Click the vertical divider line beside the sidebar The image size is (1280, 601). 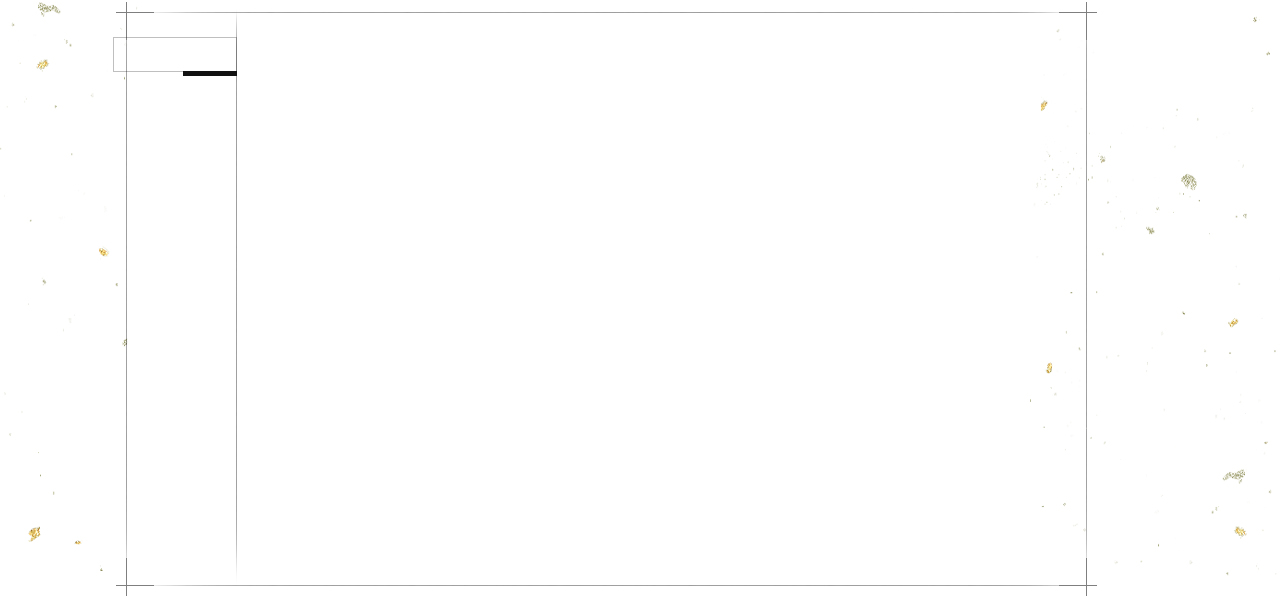click(237, 296)
